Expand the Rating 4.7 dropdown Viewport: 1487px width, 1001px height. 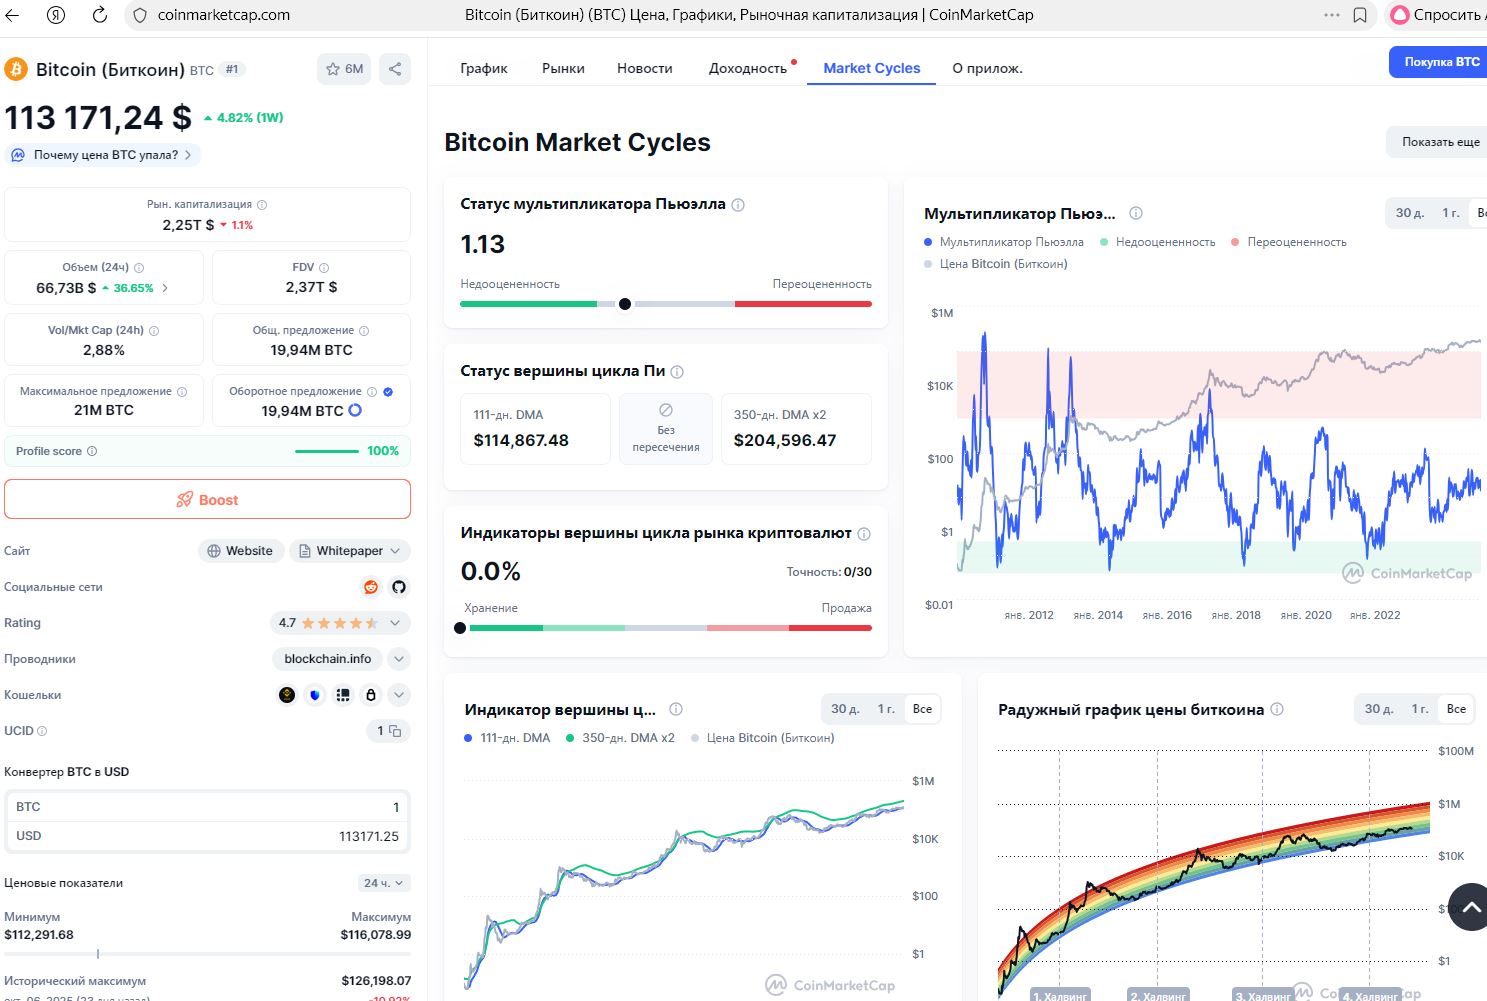click(340, 623)
